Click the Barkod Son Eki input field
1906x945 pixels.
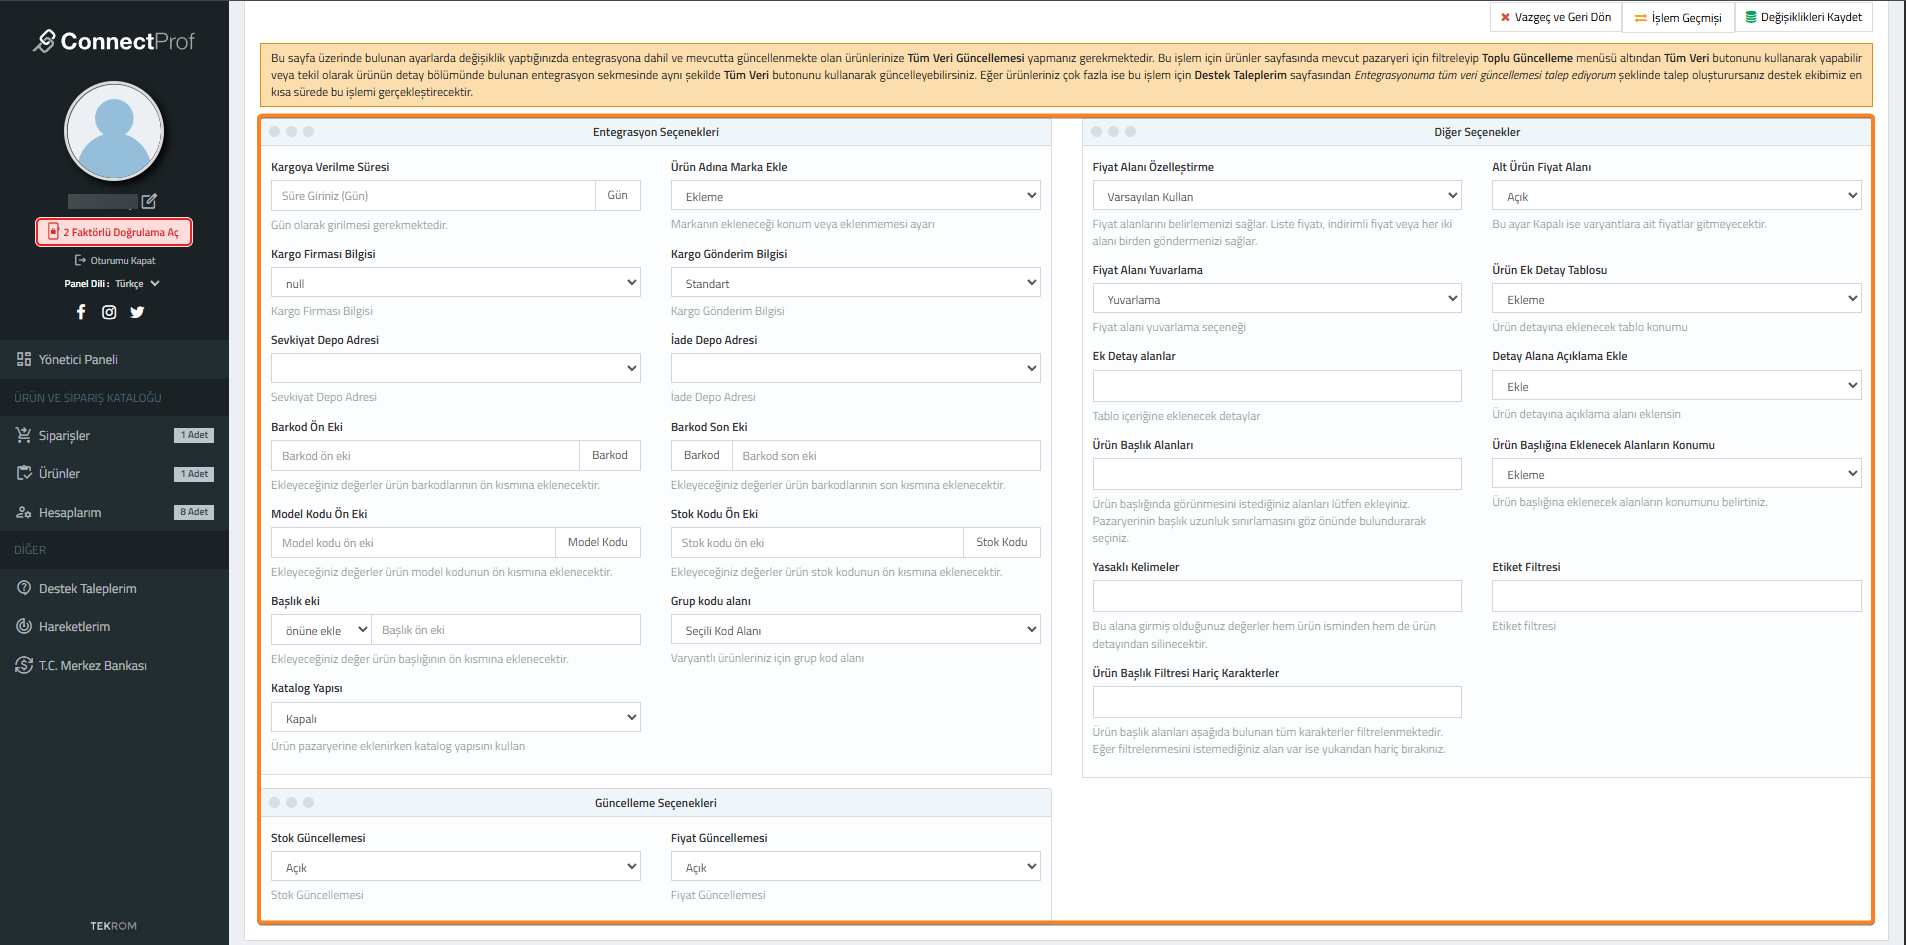point(886,456)
